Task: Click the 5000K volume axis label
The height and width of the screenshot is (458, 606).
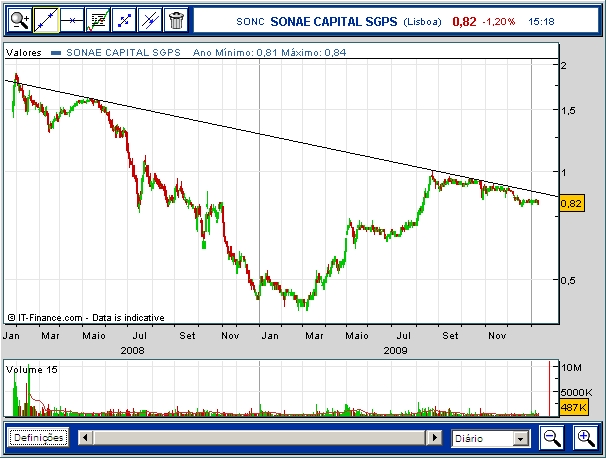Action: tap(576, 393)
